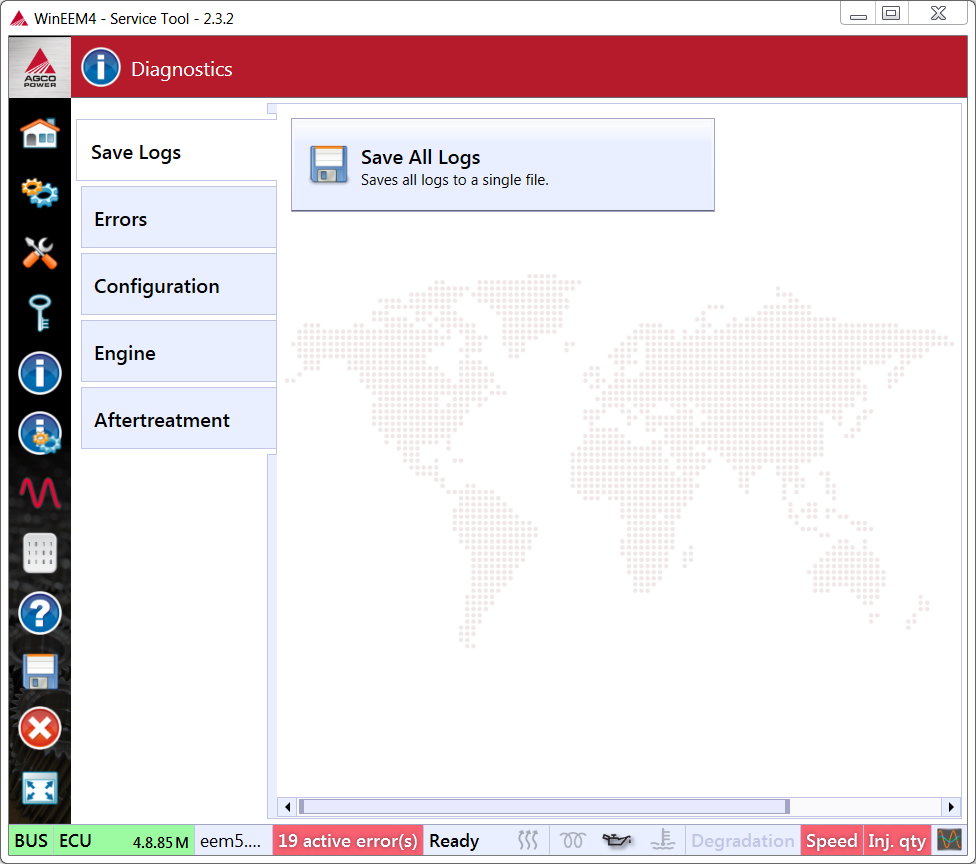Viewport: 976px width, 864px height.
Task: Click the 19 active error(s) indicator
Action: pos(347,841)
